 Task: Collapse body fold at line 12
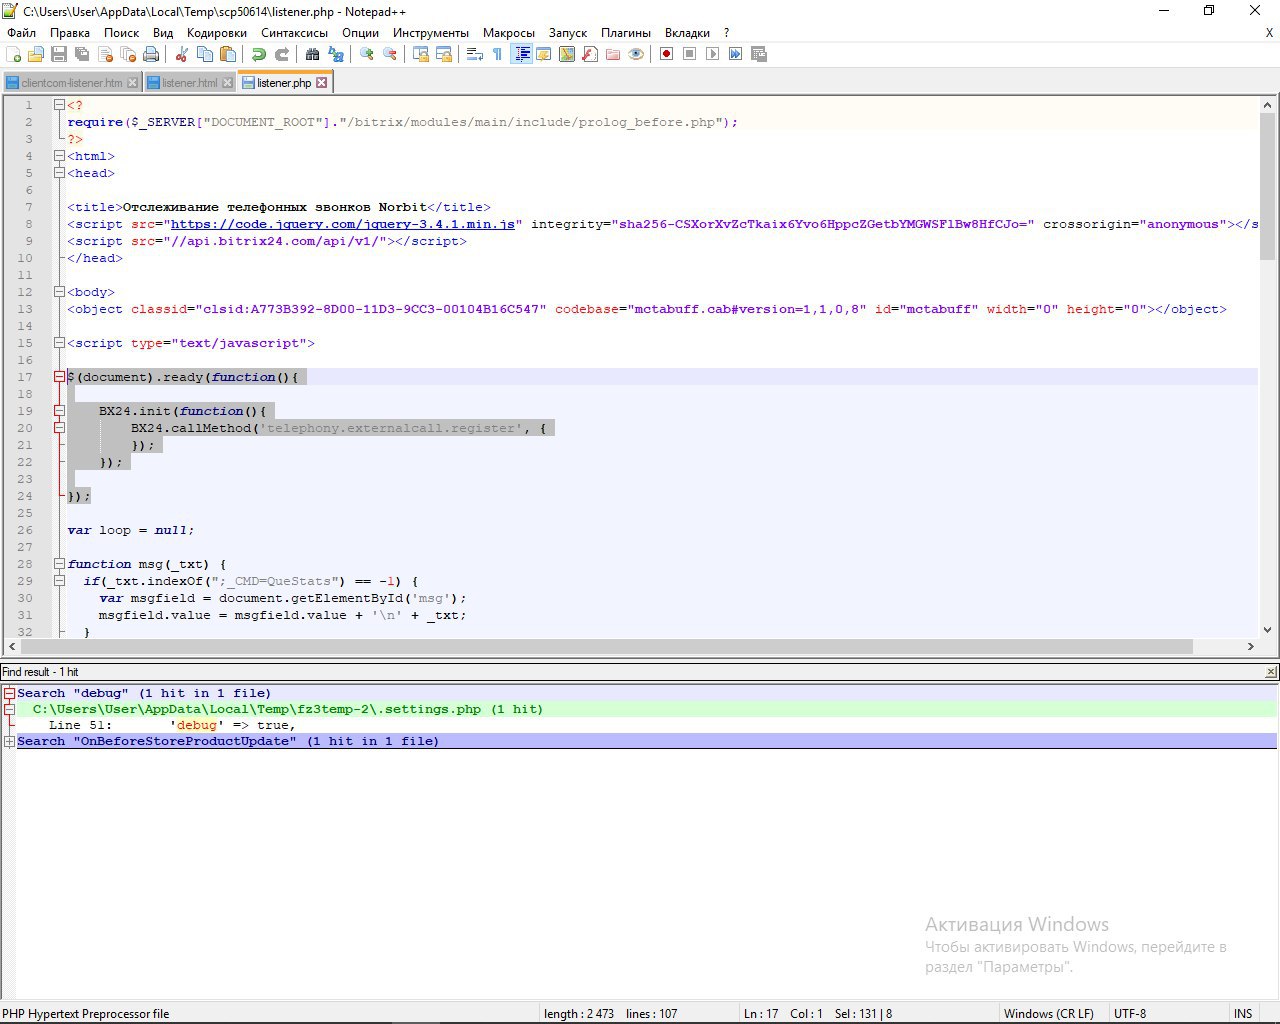point(59,292)
